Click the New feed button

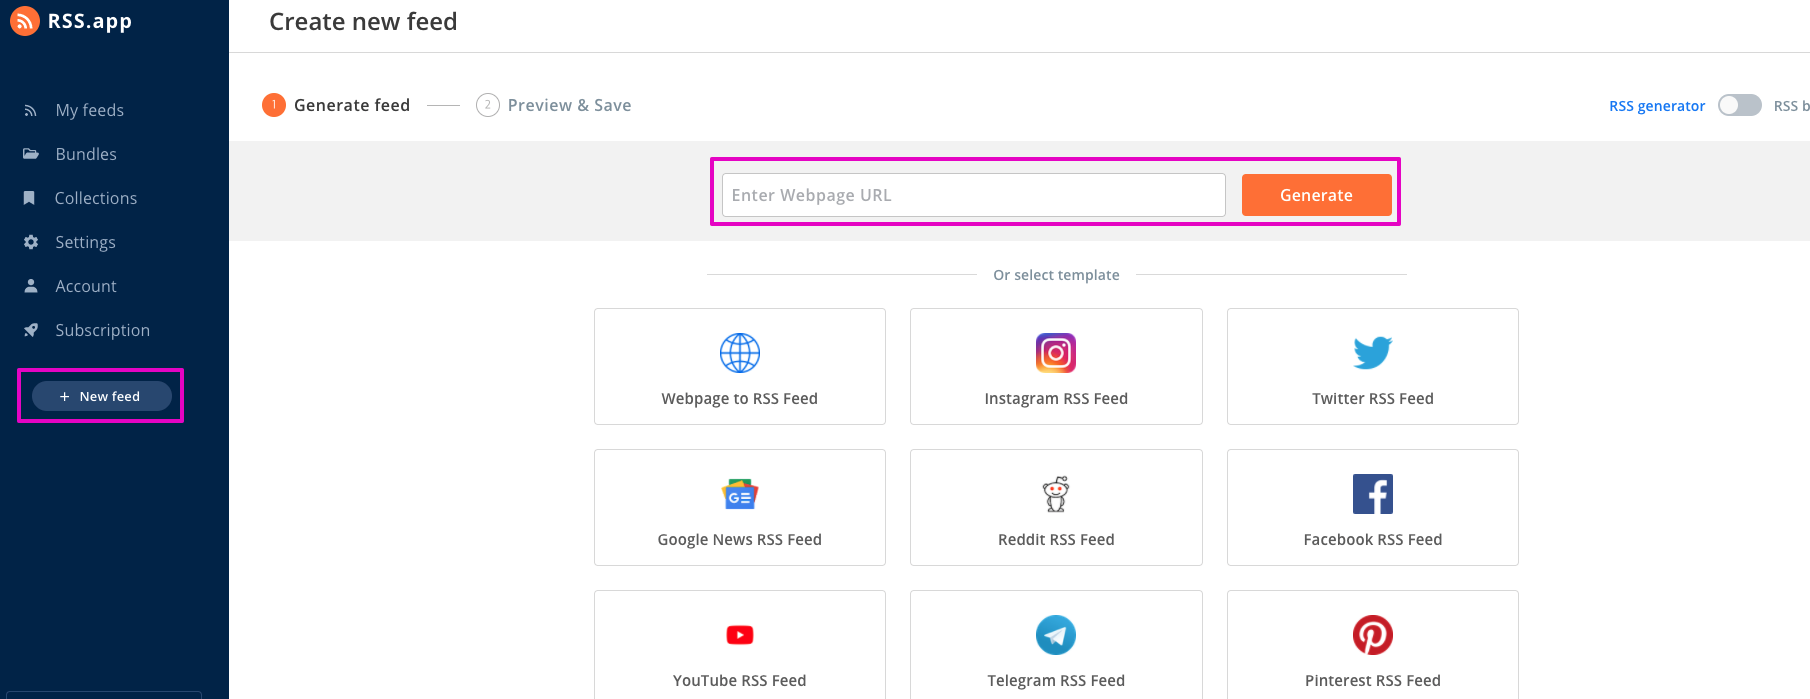(101, 396)
